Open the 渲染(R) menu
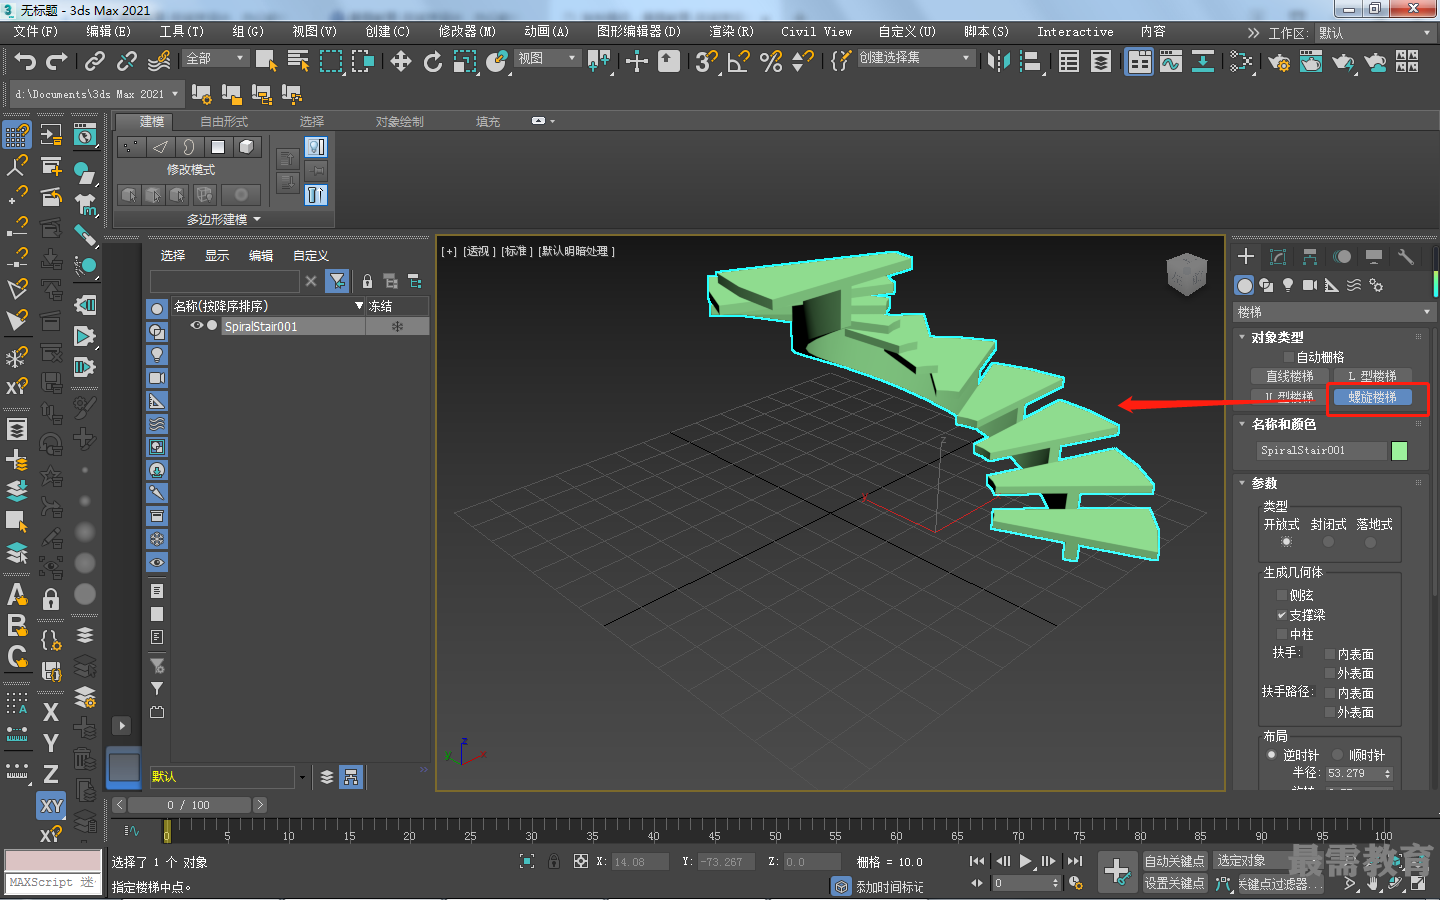This screenshot has height=900, width=1440. click(731, 32)
